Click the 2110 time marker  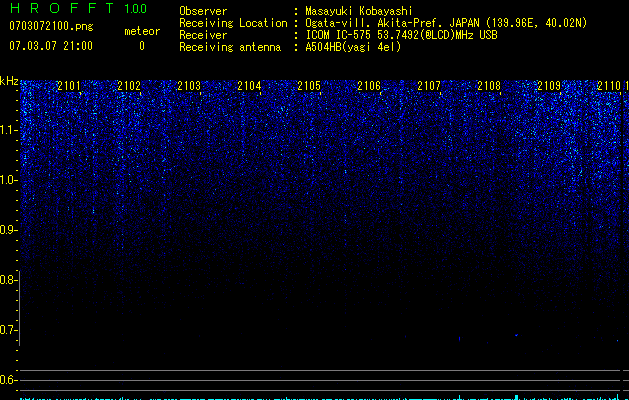(609, 85)
